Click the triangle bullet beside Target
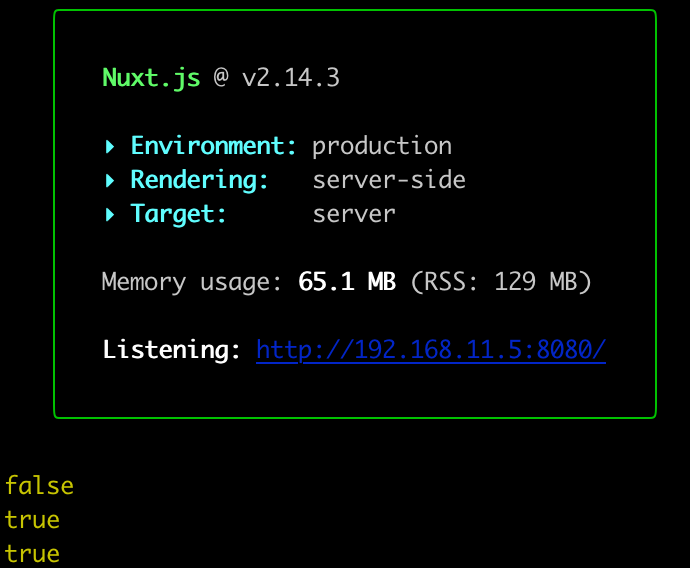The height and width of the screenshot is (568, 690). coord(110,215)
